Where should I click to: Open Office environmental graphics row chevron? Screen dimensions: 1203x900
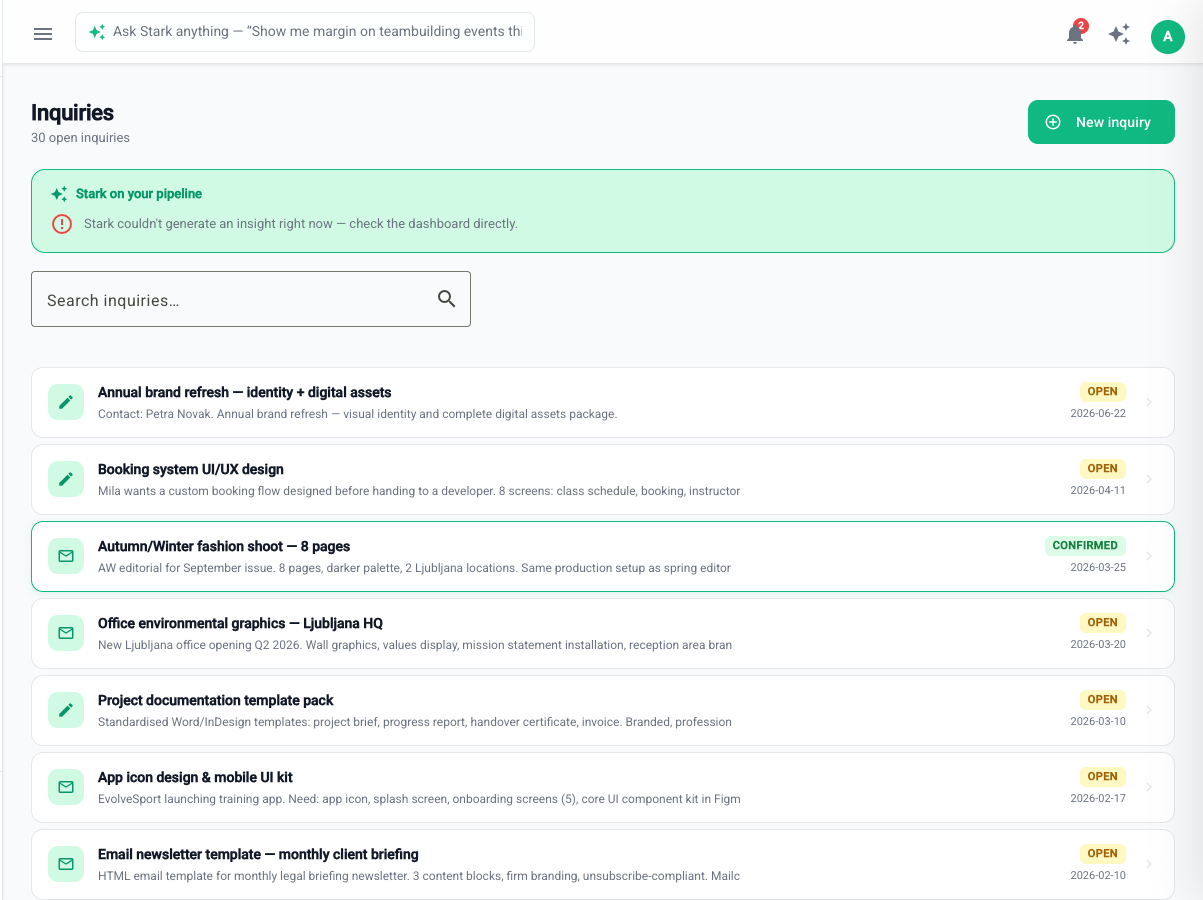pyautogui.click(x=1149, y=633)
